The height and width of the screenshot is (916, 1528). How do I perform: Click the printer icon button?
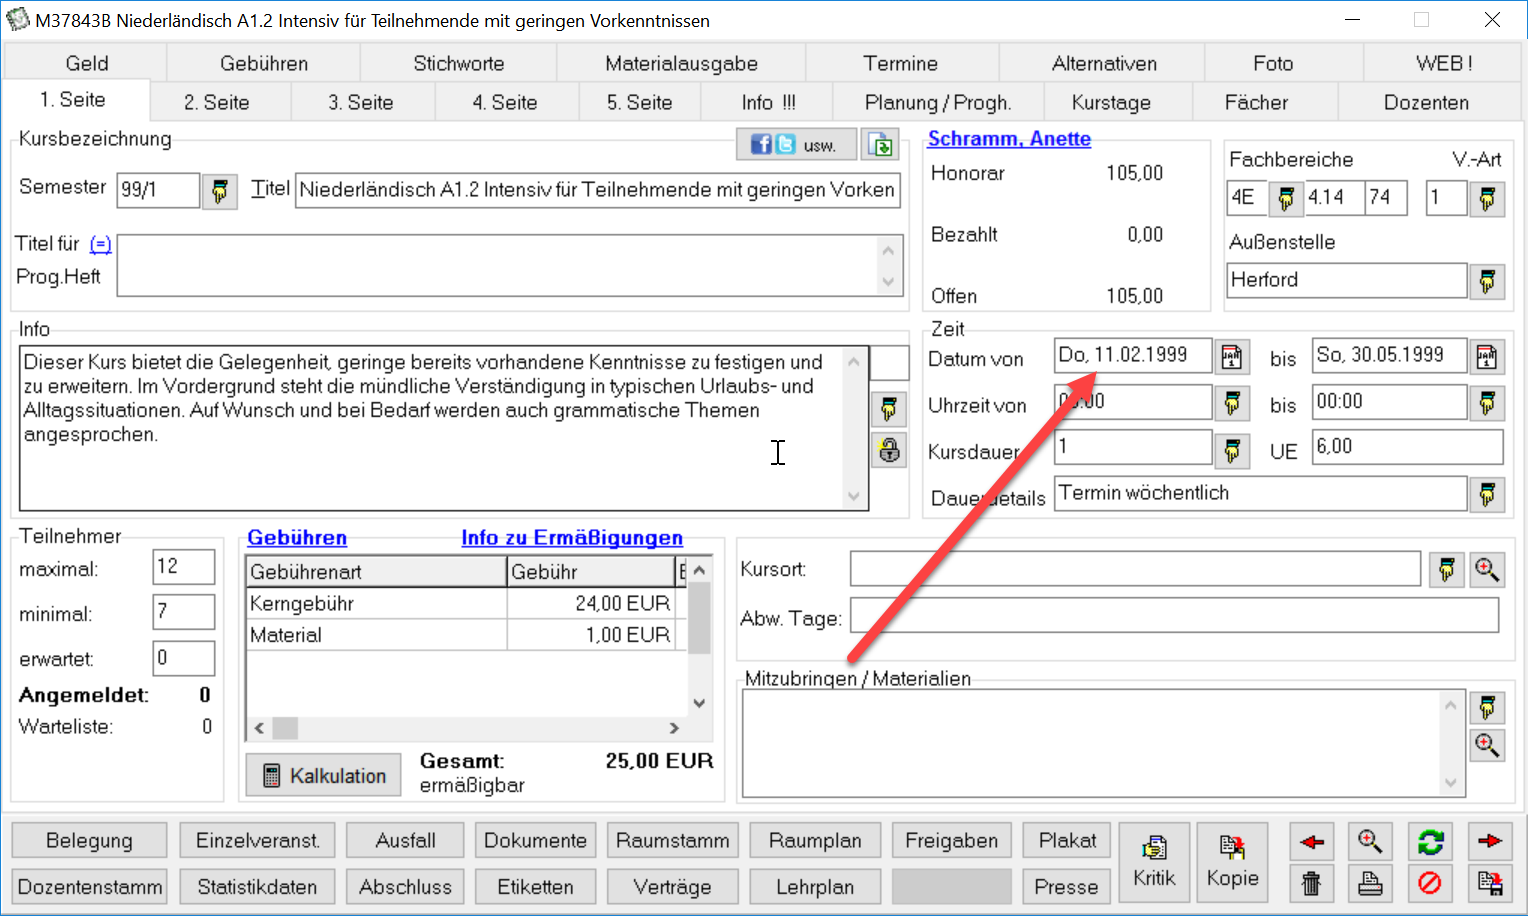[x=1370, y=884]
